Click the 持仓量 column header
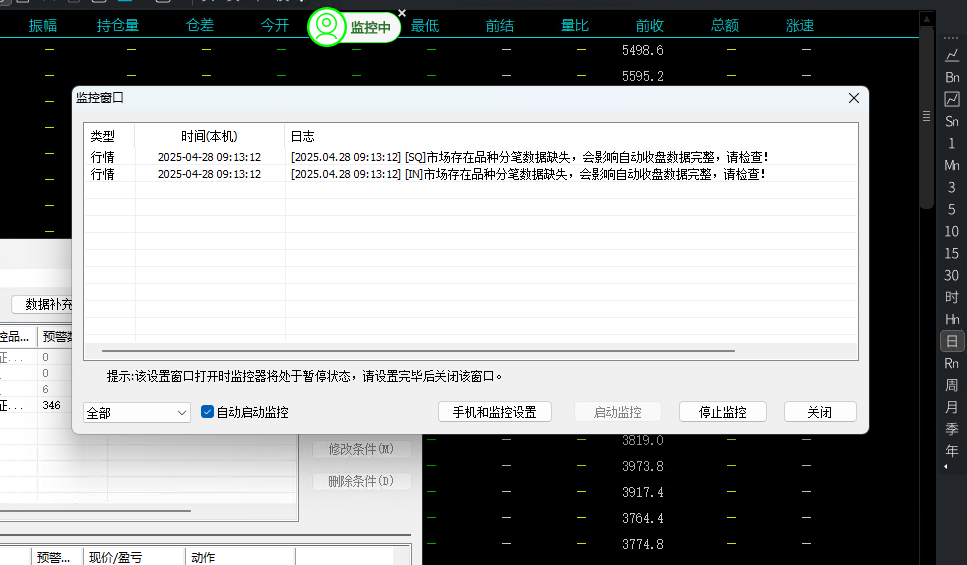 (118, 26)
